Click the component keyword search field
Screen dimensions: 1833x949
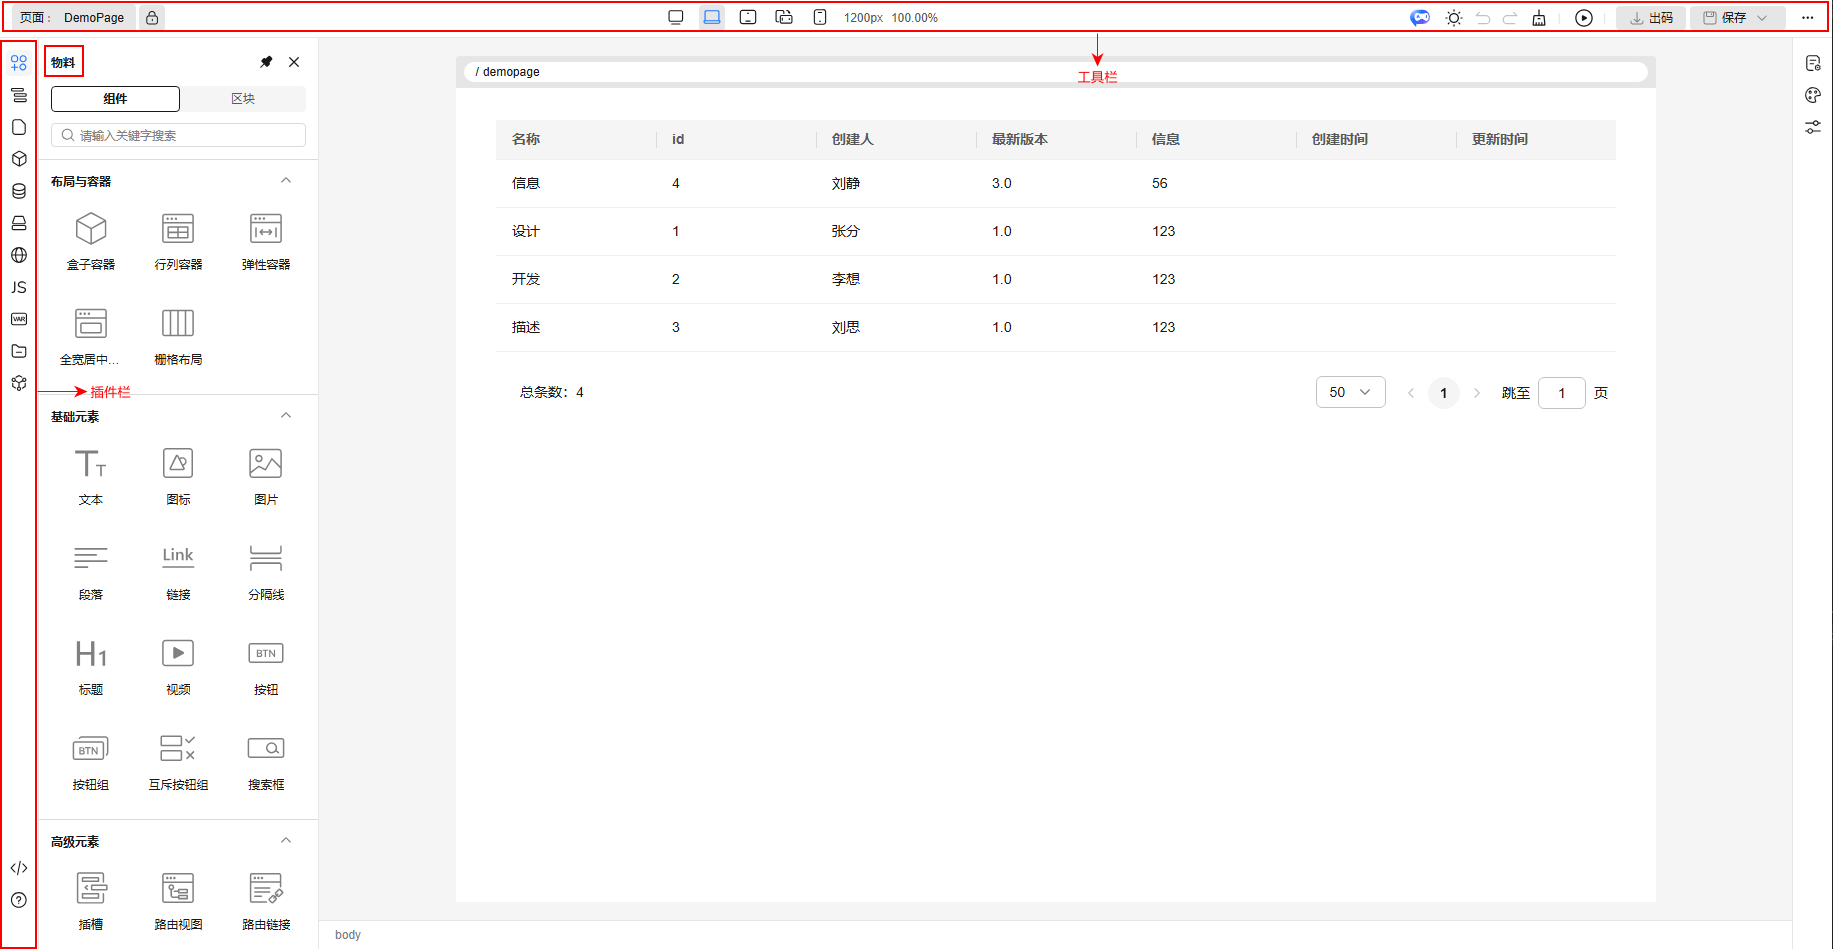pyautogui.click(x=178, y=135)
